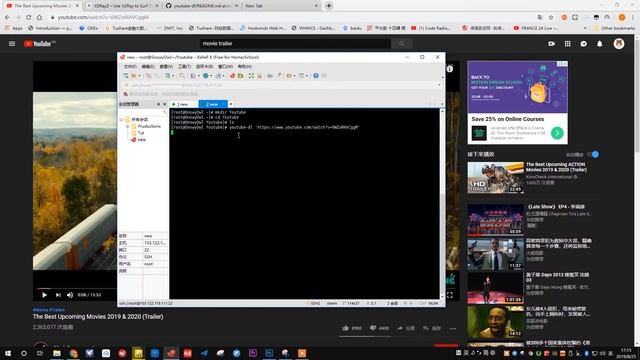The height and width of the screenshot is (360, 640).
Task: Pin the Xshell session manager panel
Action: [x=158, y=104]
